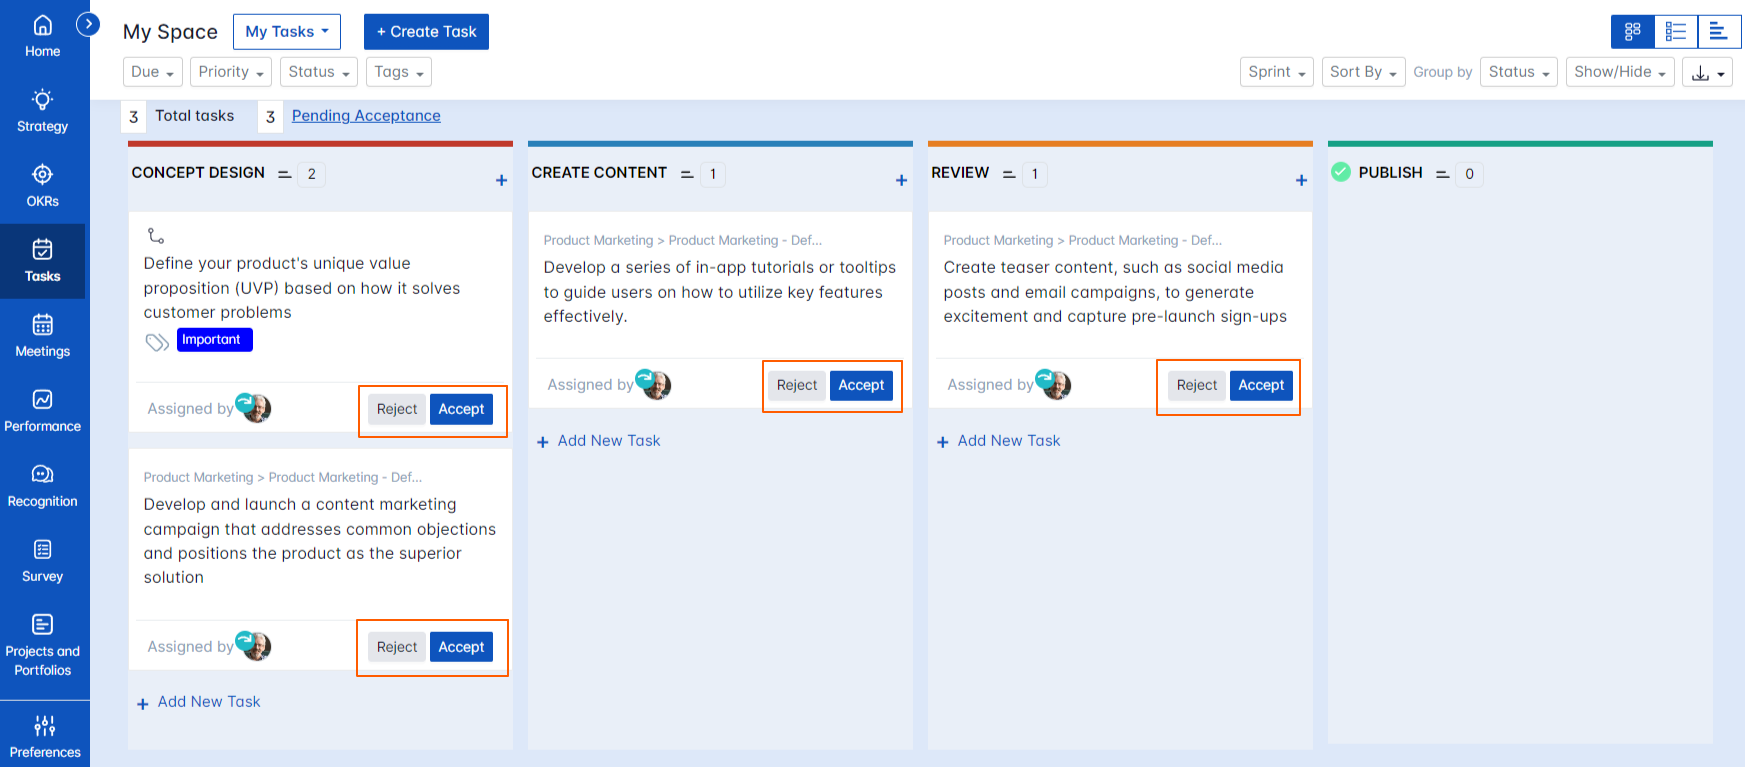Open the OKRs section in sidebar

point(42,186)
